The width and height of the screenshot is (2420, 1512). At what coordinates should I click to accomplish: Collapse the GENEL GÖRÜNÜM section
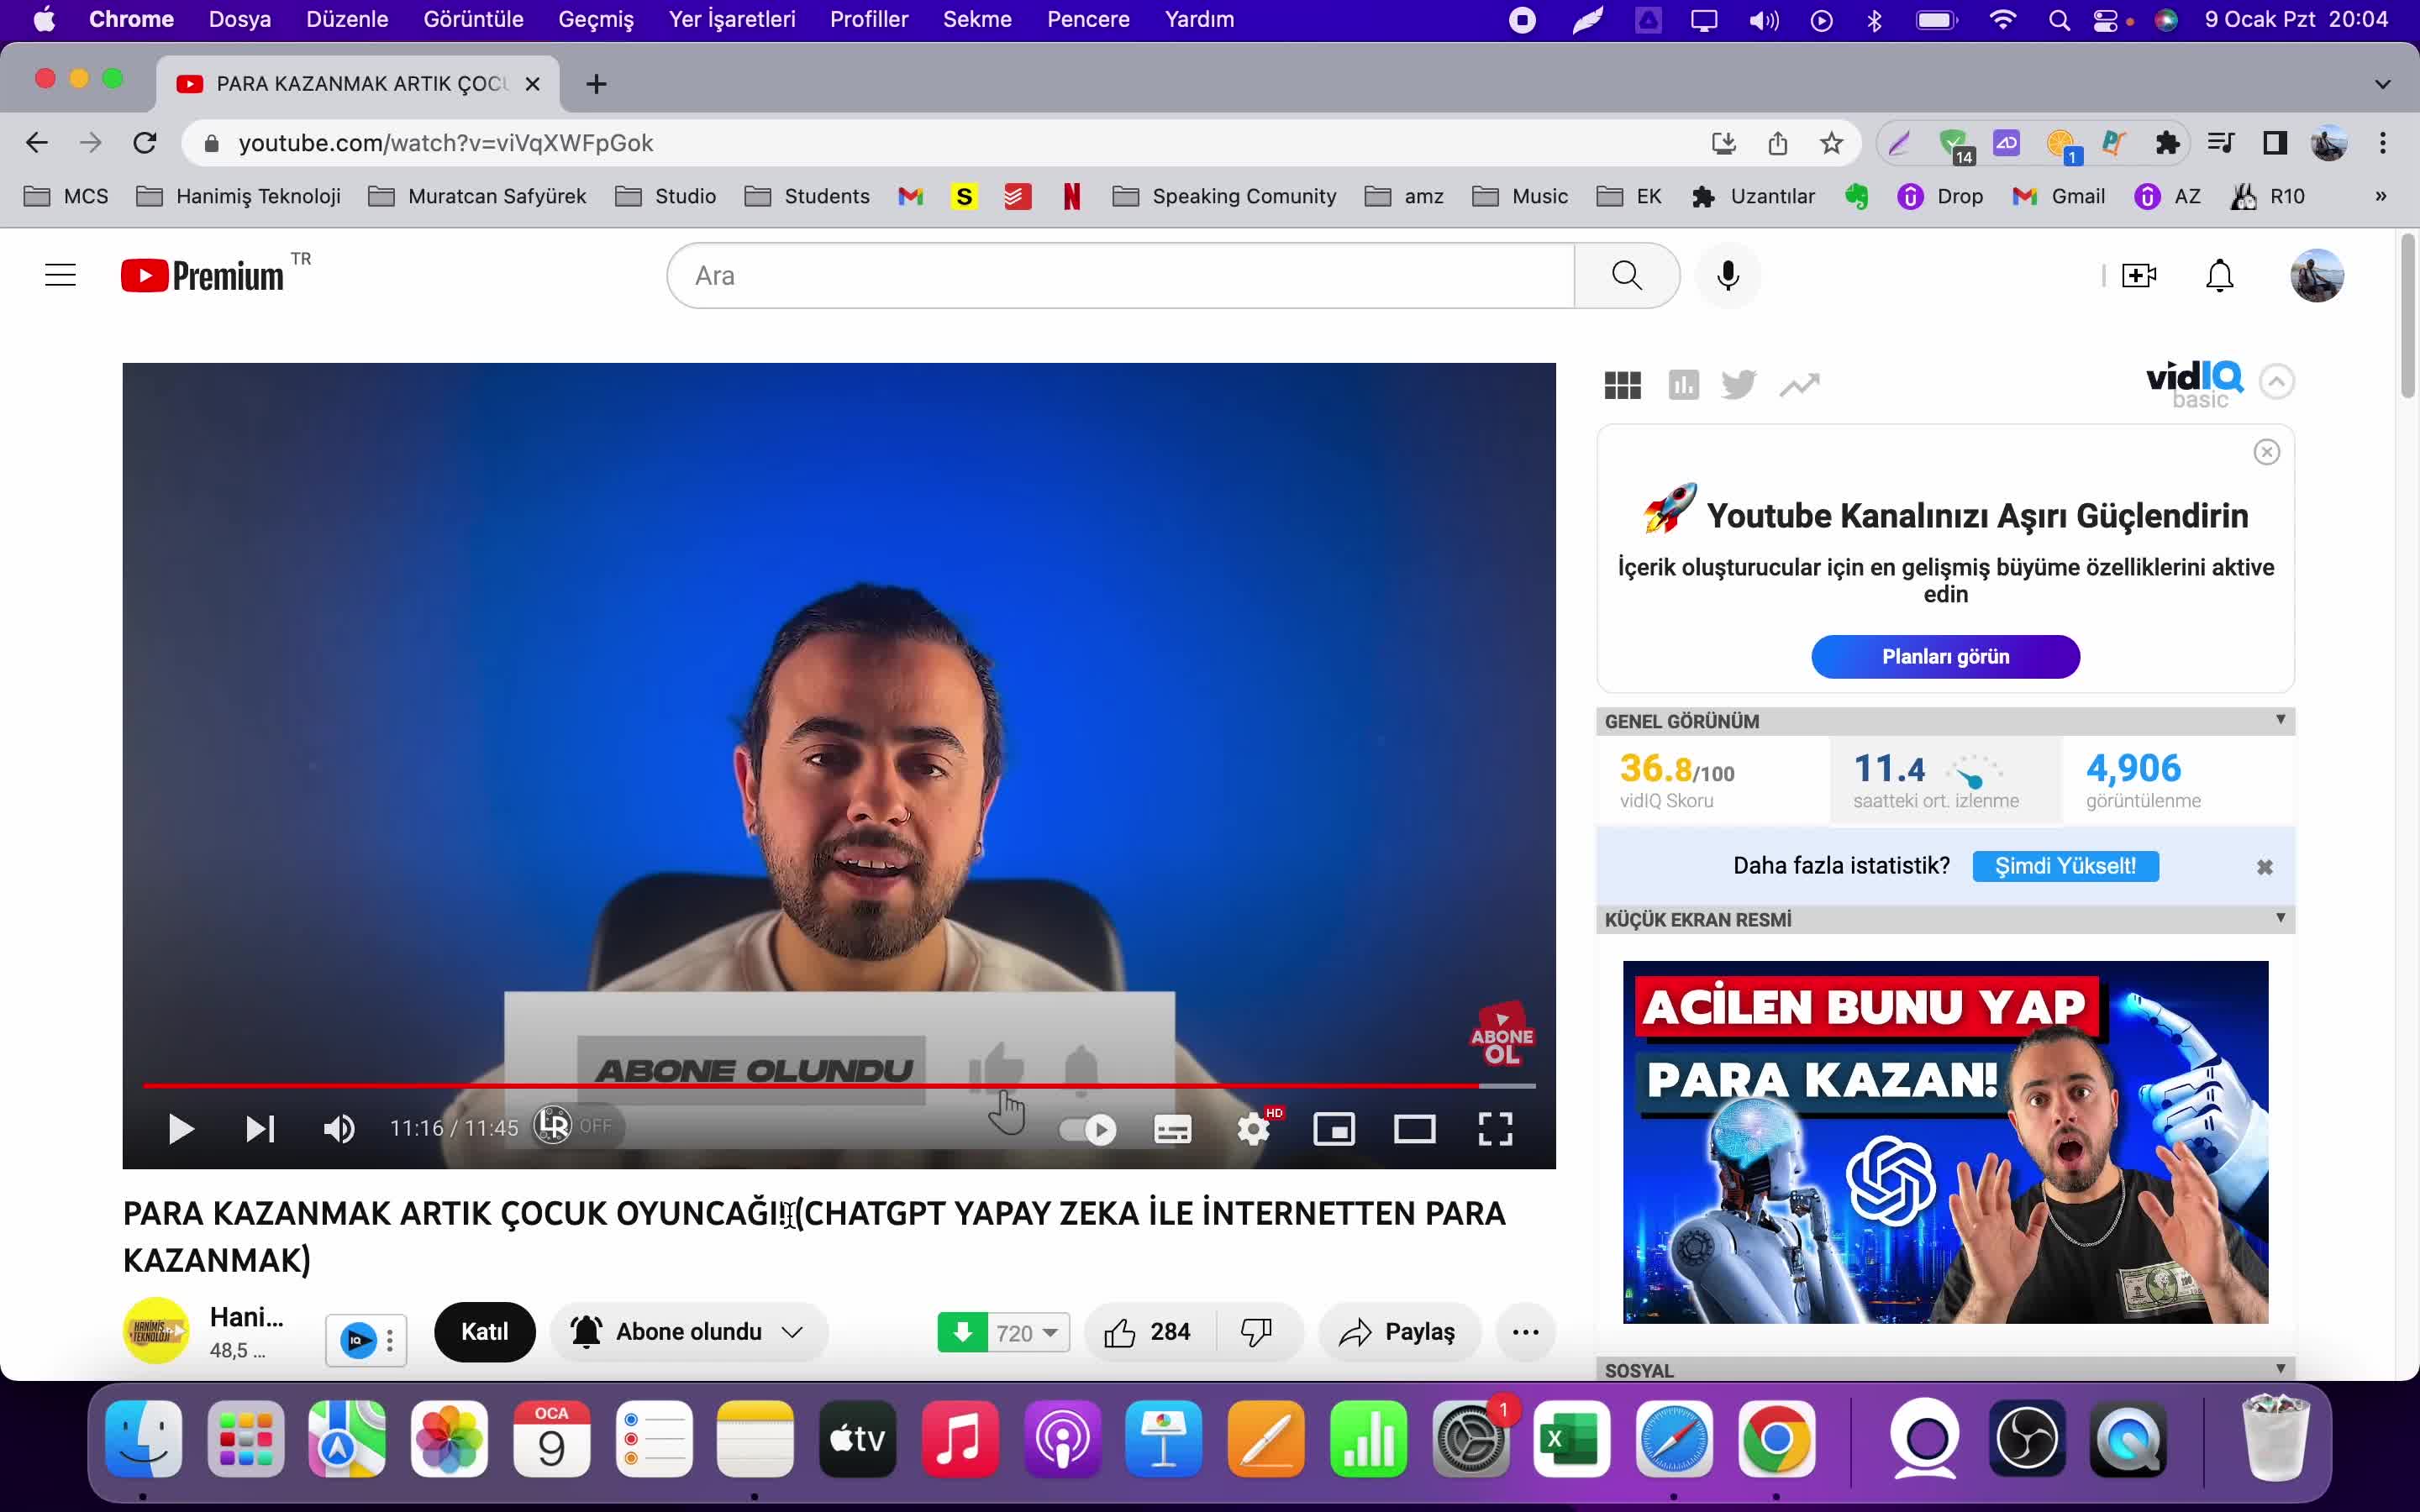[x=2280, y=720]
